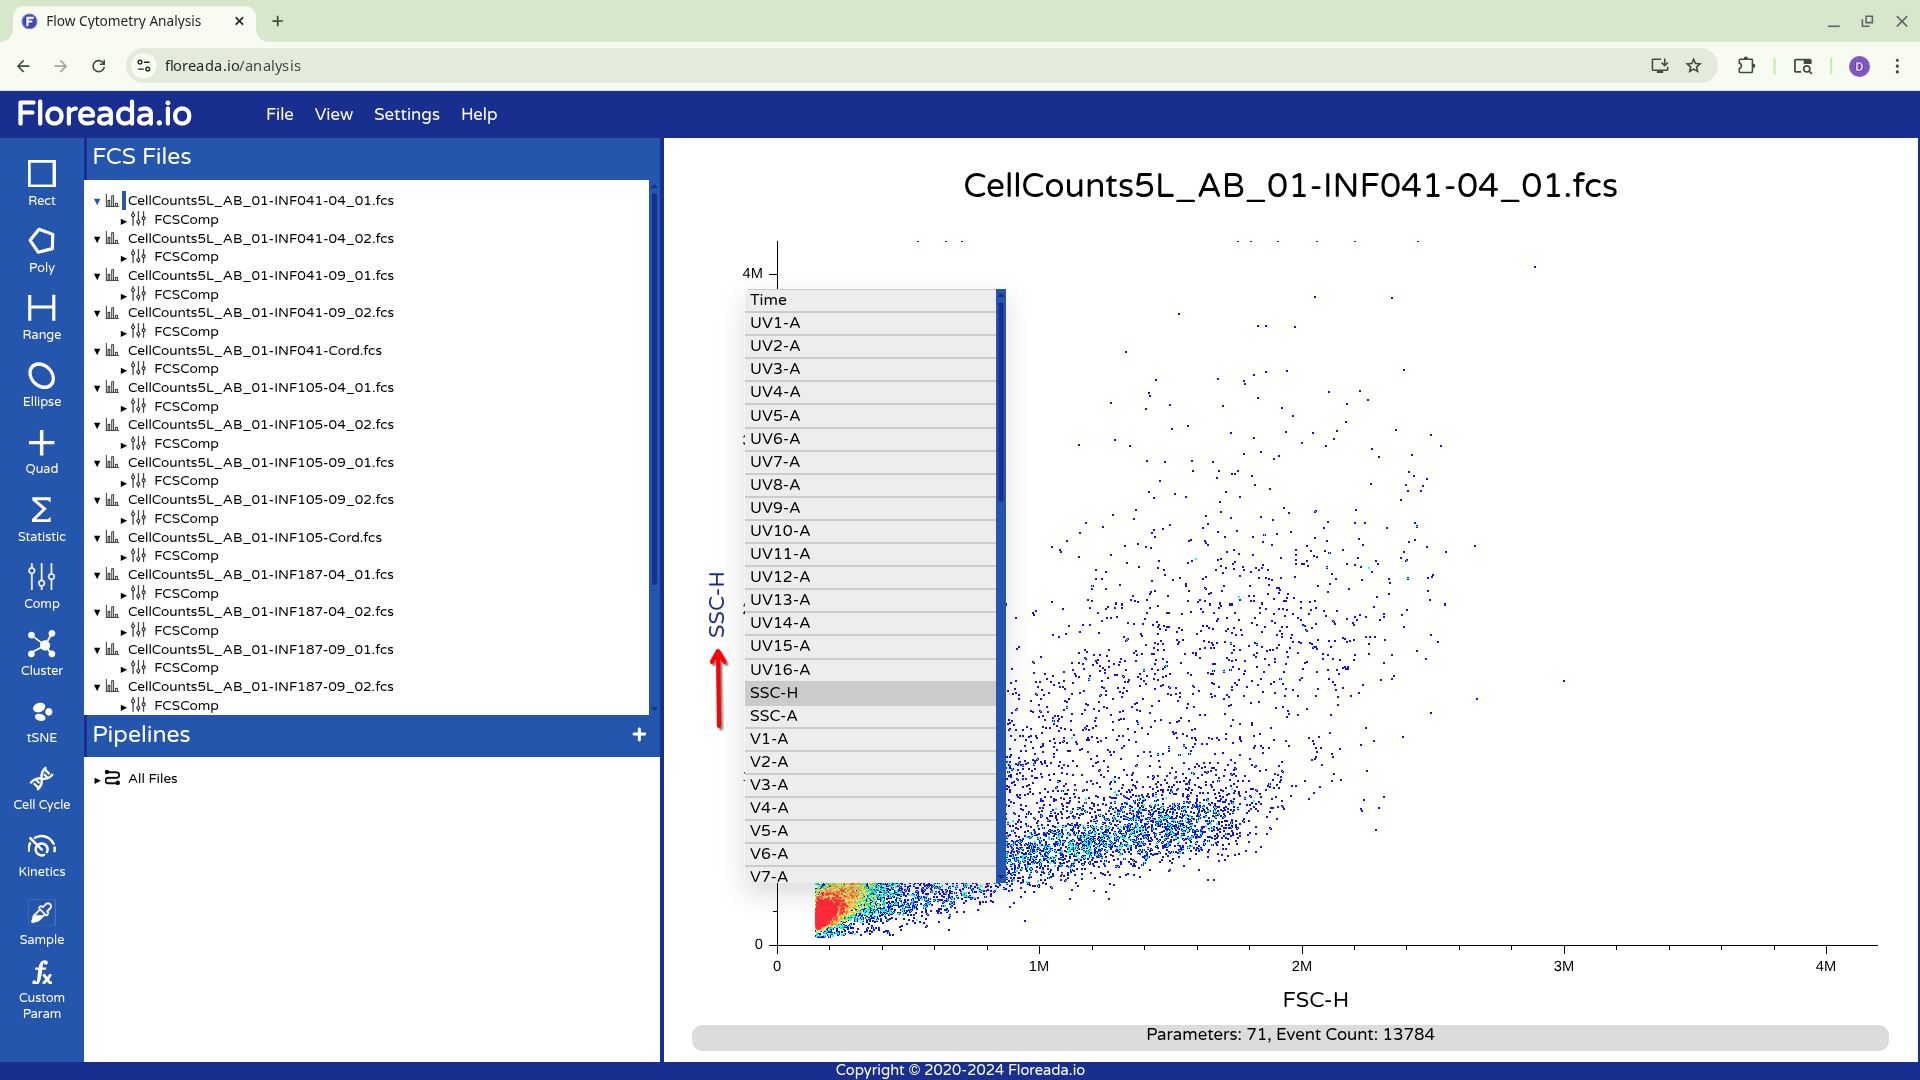
Task: Expand FCSComp under INF041-04_02.fcs
Action: (x=123, y=258)
